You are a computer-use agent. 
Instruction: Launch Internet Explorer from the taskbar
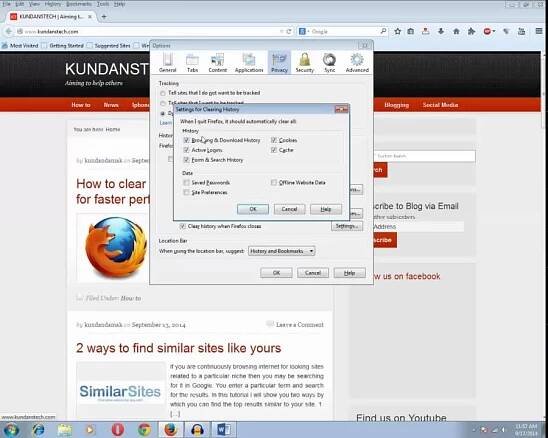tap(38, 429)
